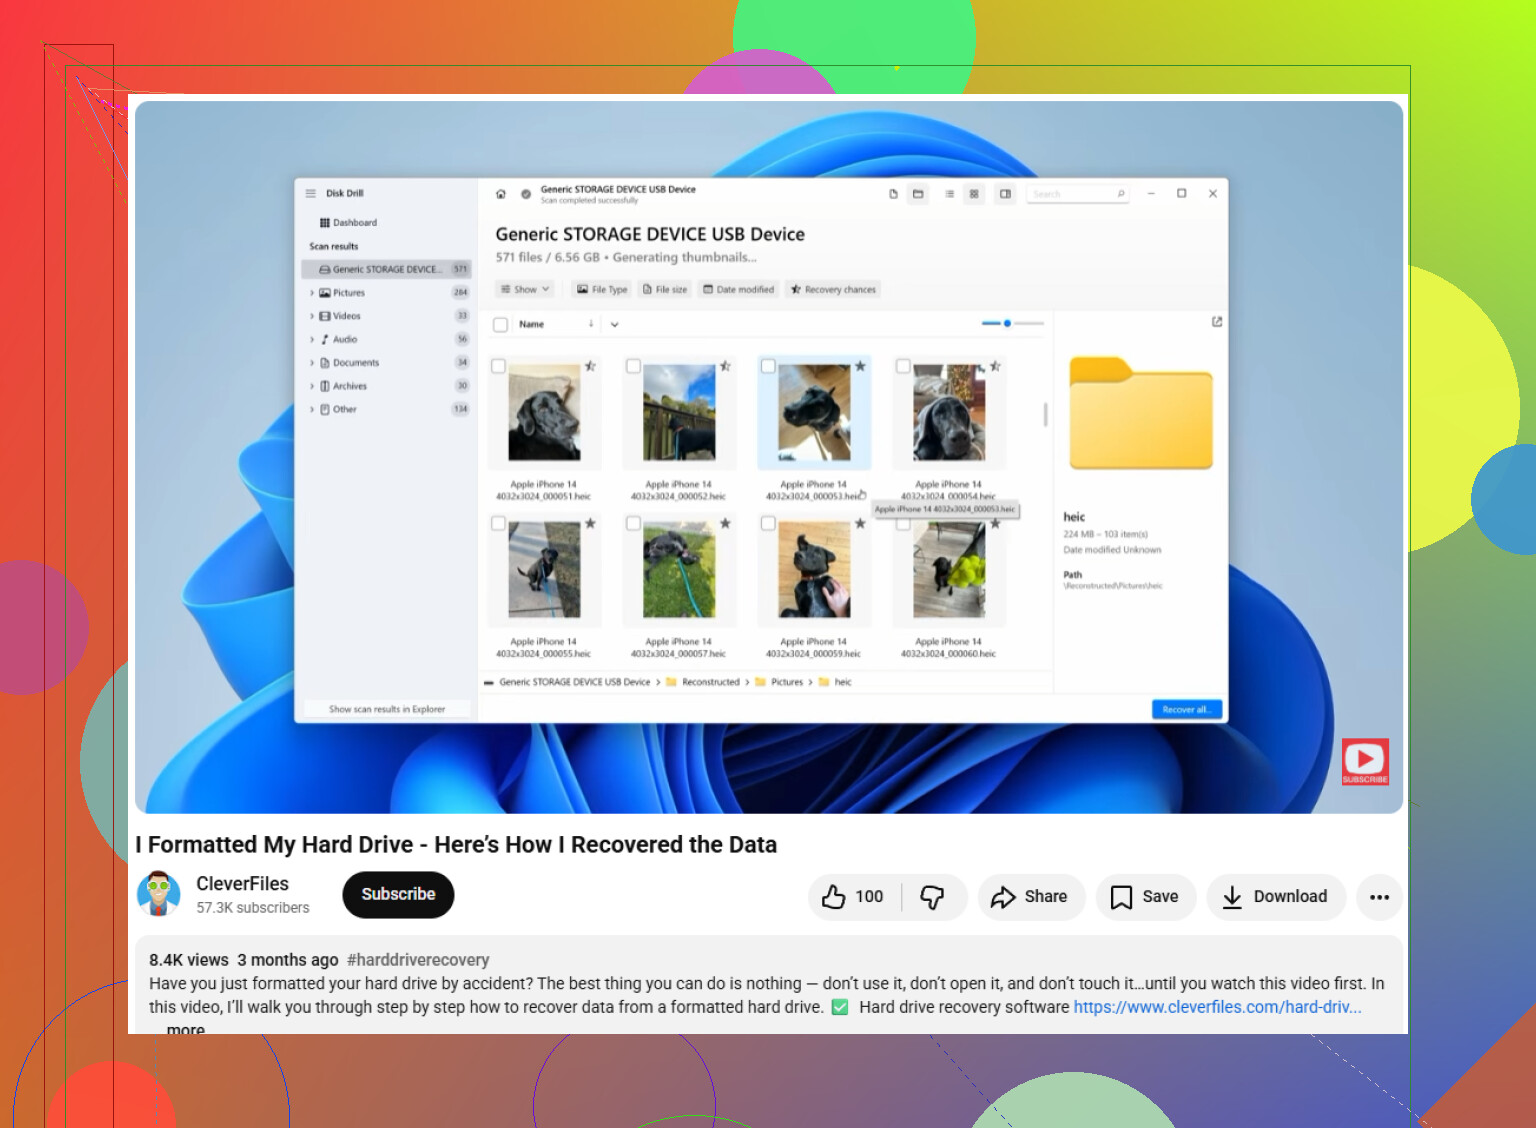Screen dimensions: 1536x1128
Task: Click the thumbnail size slider
Action: (x=1012, y=323)
